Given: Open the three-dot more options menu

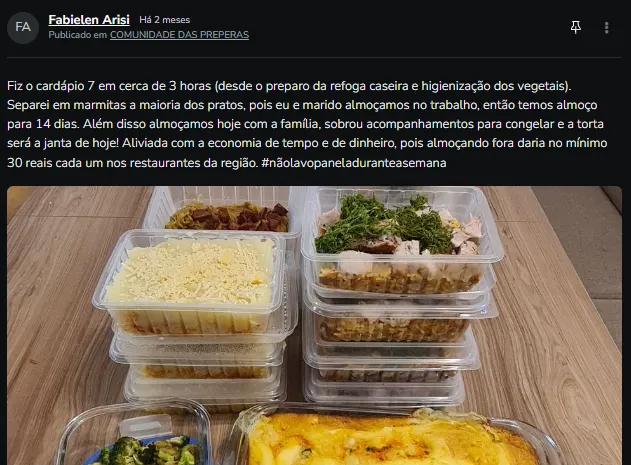Looking at the screenshot, I should (606, 27).
